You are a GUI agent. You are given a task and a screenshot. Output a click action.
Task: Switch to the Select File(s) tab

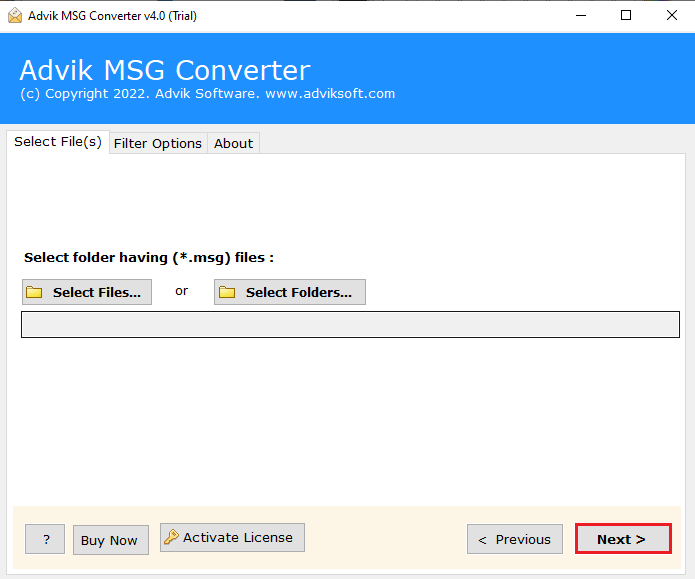point(58,142)
